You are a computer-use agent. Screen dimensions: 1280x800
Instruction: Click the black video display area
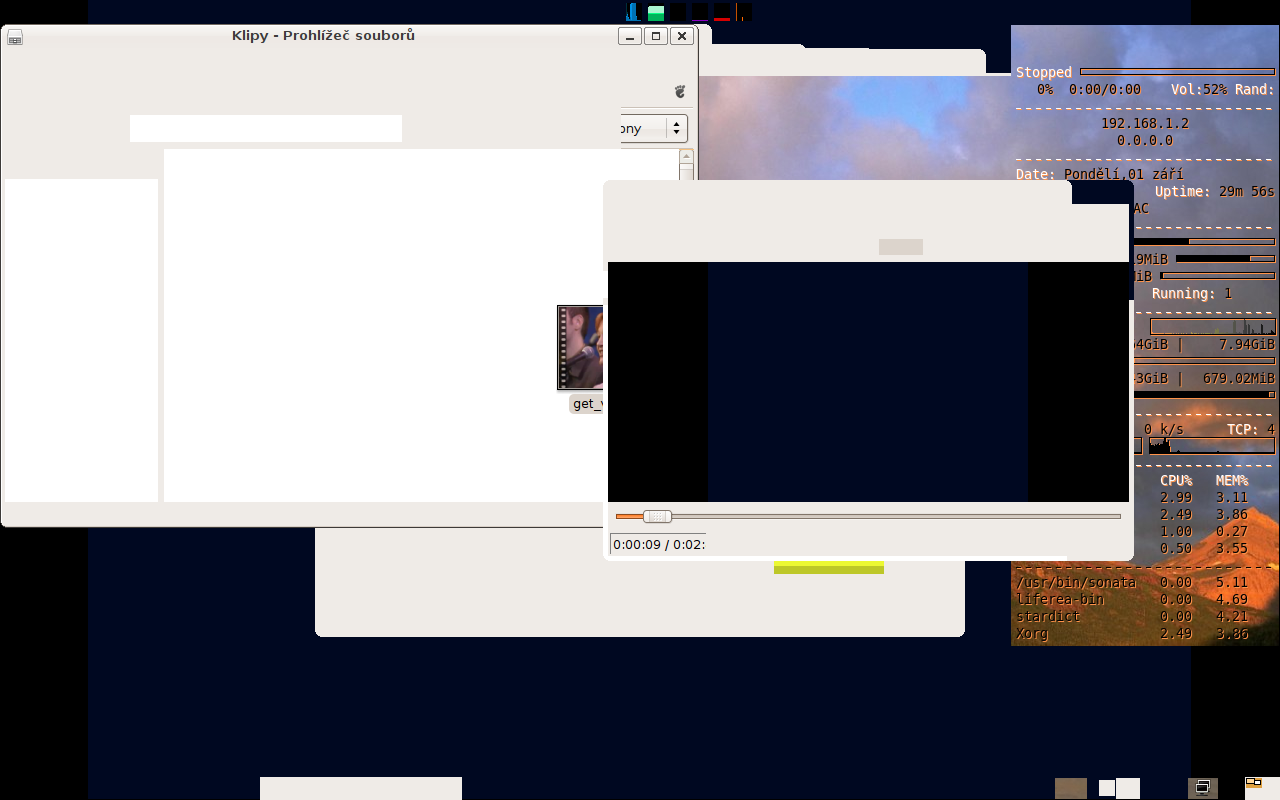868,382
